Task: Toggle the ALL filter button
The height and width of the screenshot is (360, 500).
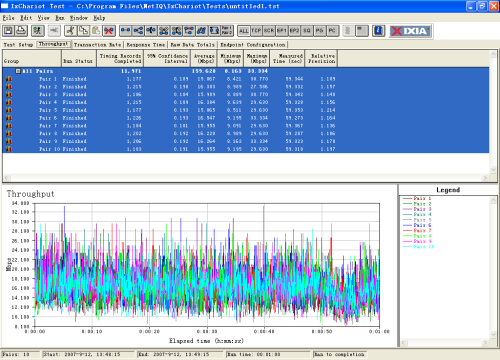Action: (244, 31)
